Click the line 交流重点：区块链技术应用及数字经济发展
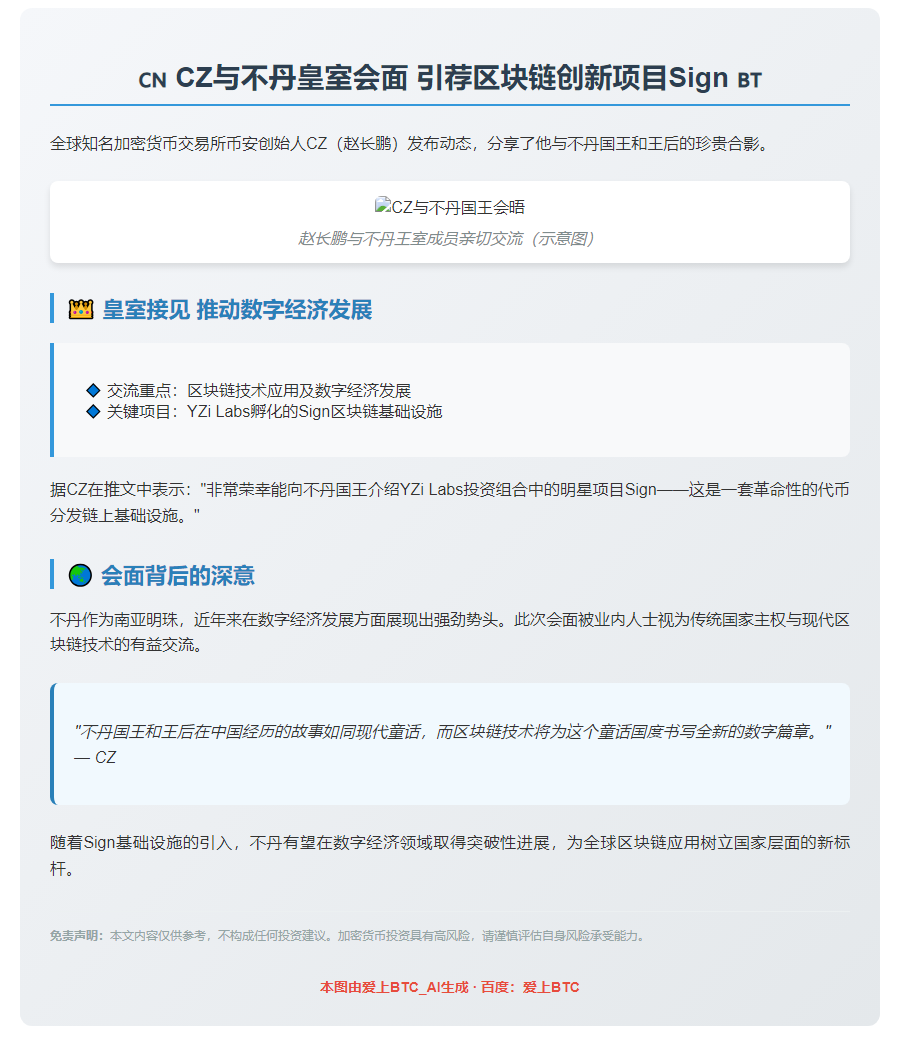Image resolution: width=900 pixels, height=1057 pixels. click(x=259, y=390)
